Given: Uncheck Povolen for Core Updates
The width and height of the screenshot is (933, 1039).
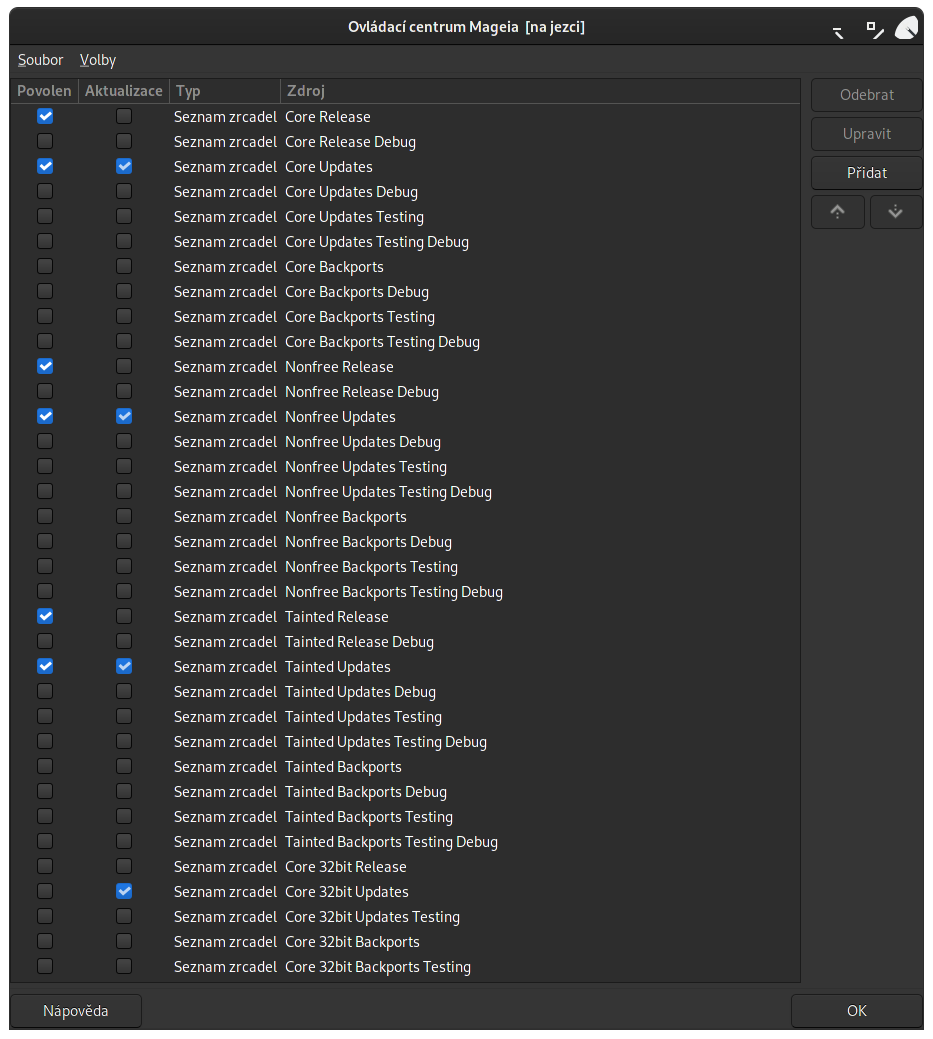Looking at the screenshot, I should (45, 166).
